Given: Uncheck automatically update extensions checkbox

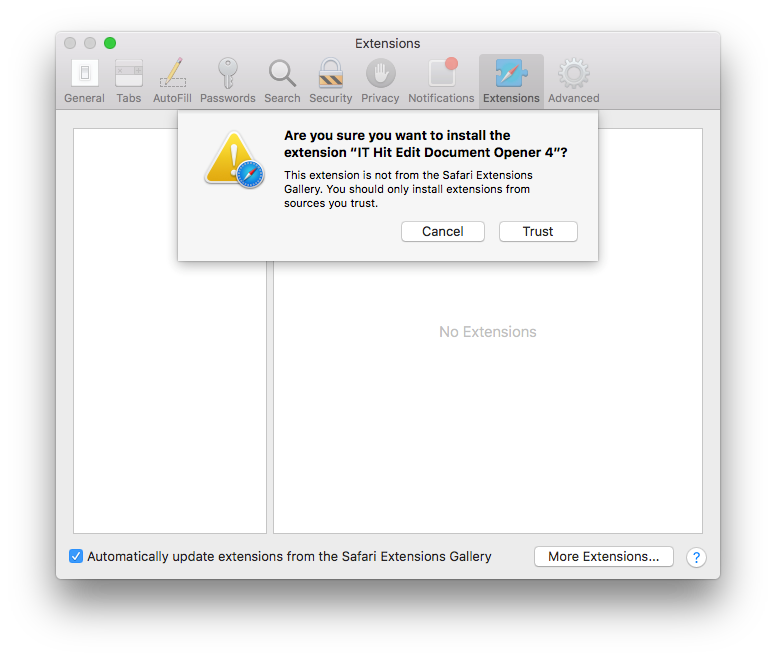Looking at the screenshot, I should [x=76, y=556].
